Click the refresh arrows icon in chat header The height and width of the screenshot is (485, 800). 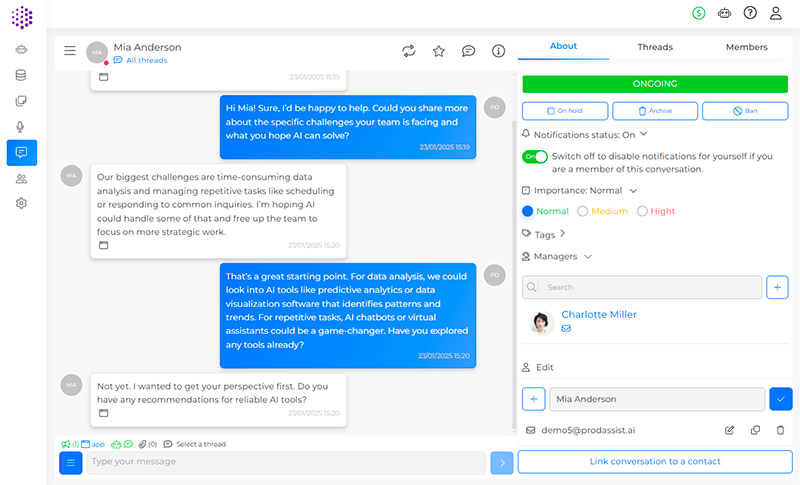click(408, 51)
